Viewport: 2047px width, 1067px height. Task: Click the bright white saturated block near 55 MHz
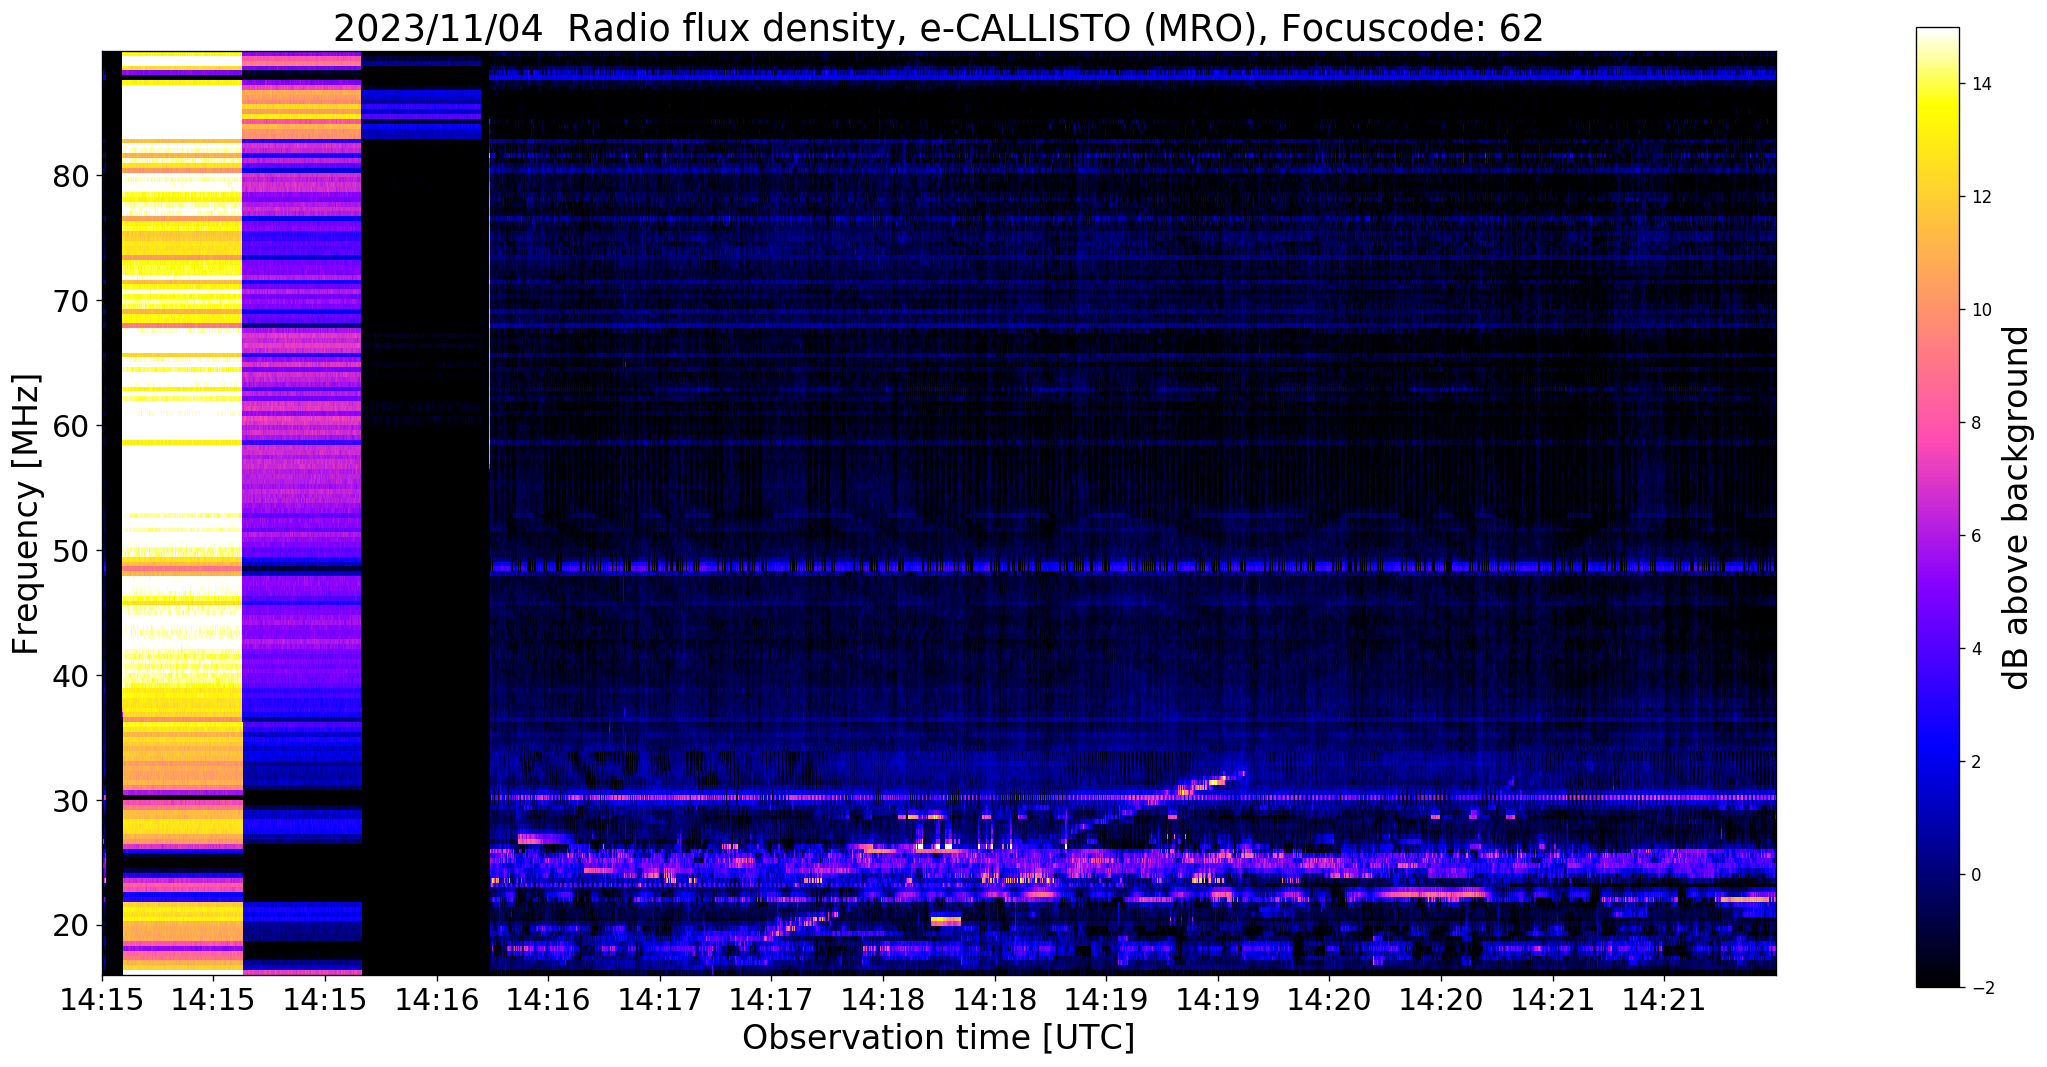point(182,478)
